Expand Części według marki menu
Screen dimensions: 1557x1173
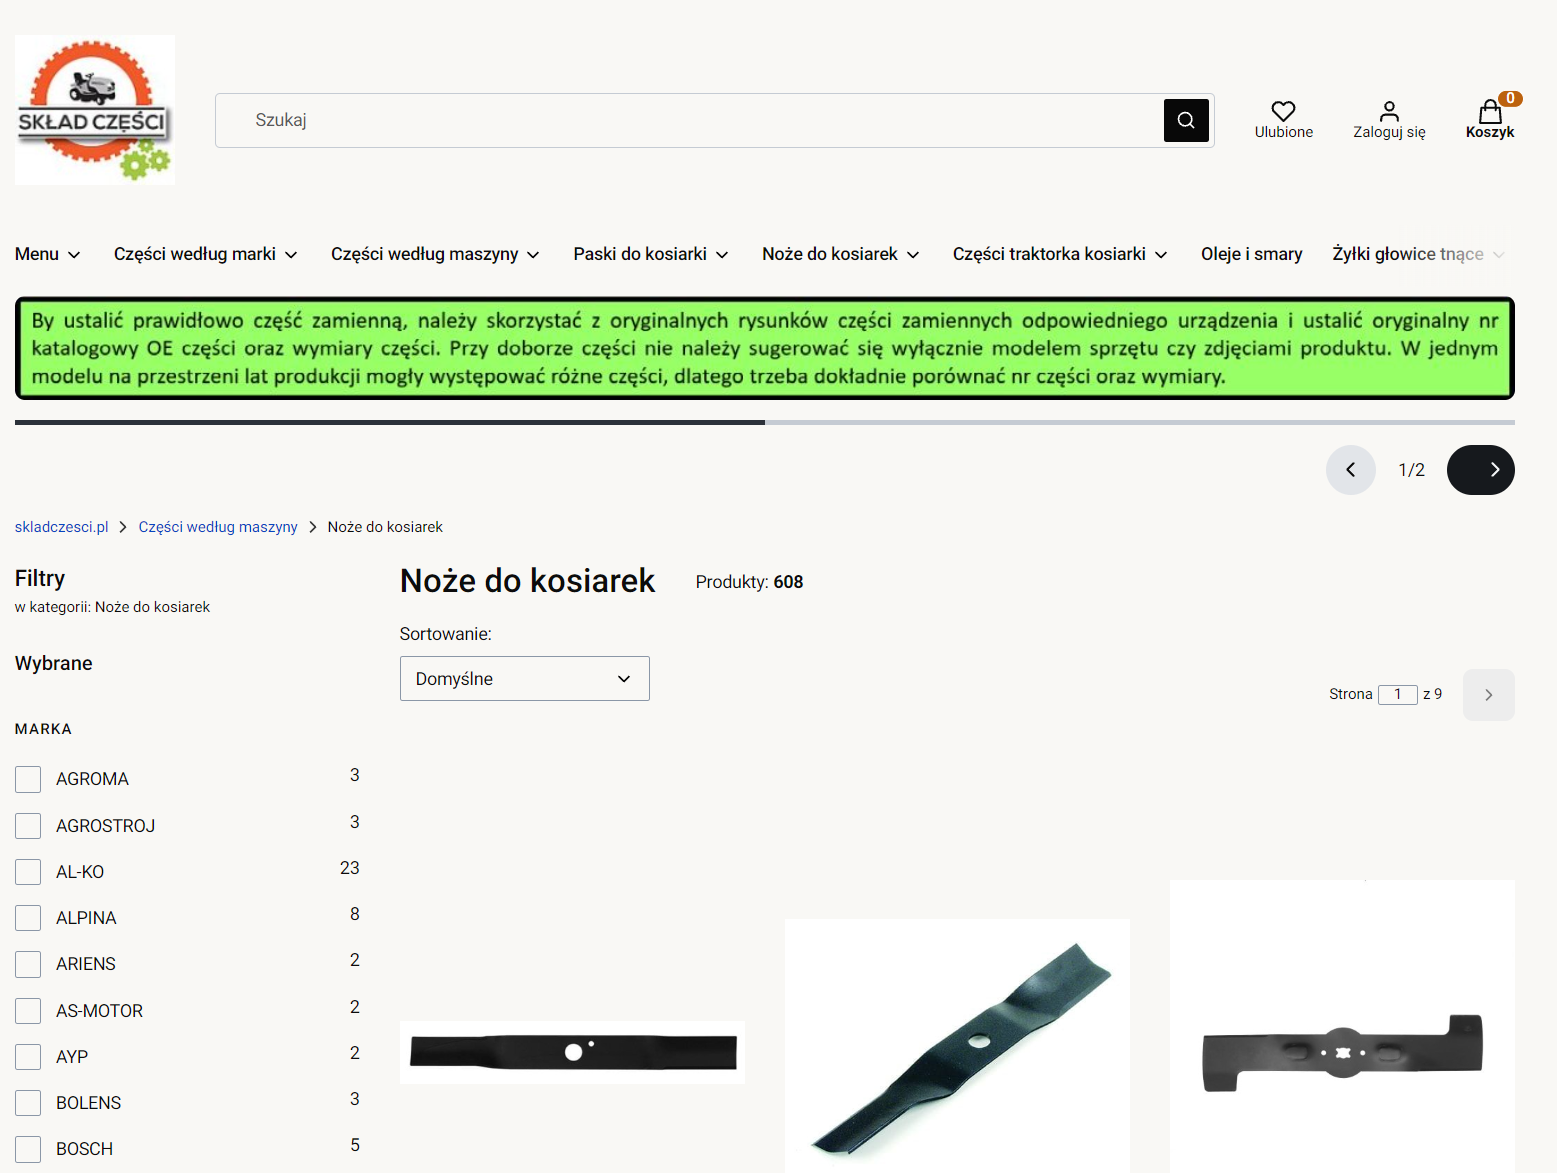tap(205, 254)
